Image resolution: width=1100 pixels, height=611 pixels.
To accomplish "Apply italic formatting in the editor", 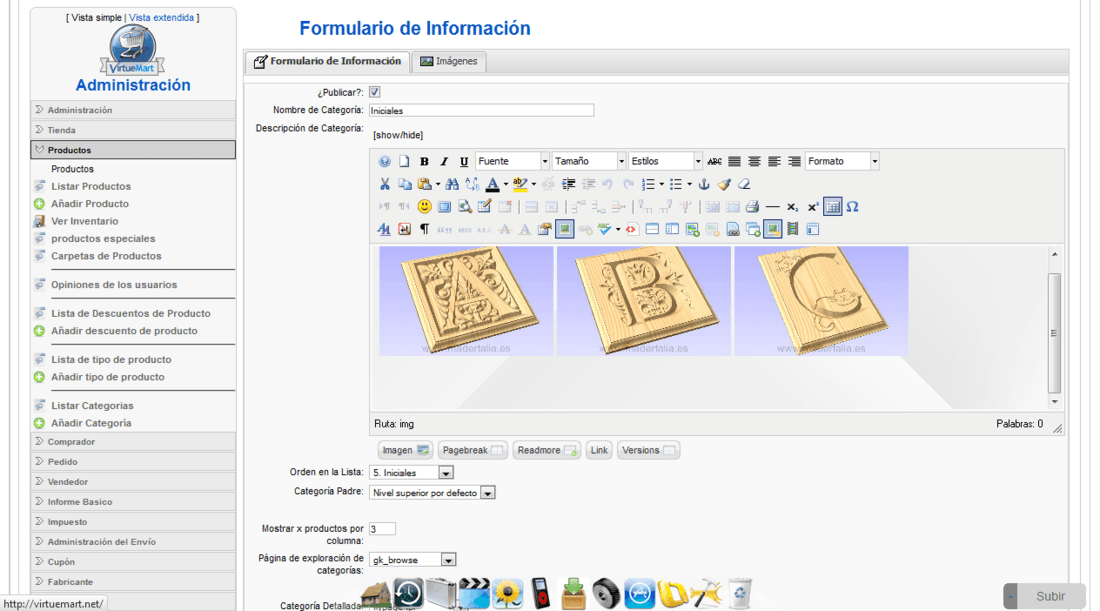I will pos(443,161).
